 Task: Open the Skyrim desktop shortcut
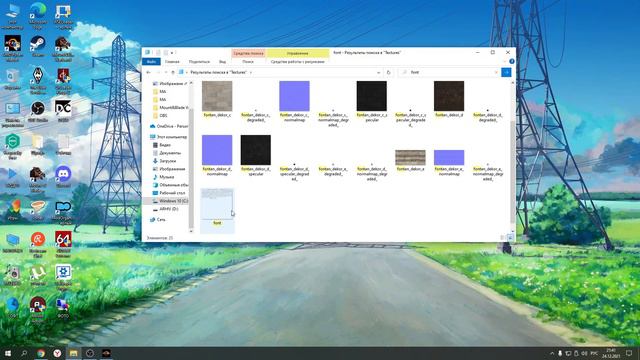(x=38, y=80)
